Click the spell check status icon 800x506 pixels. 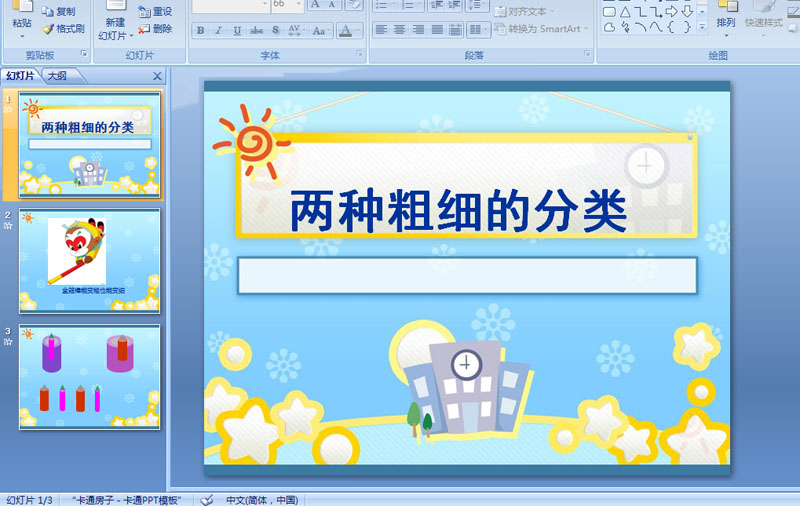(x=207, y=500)
